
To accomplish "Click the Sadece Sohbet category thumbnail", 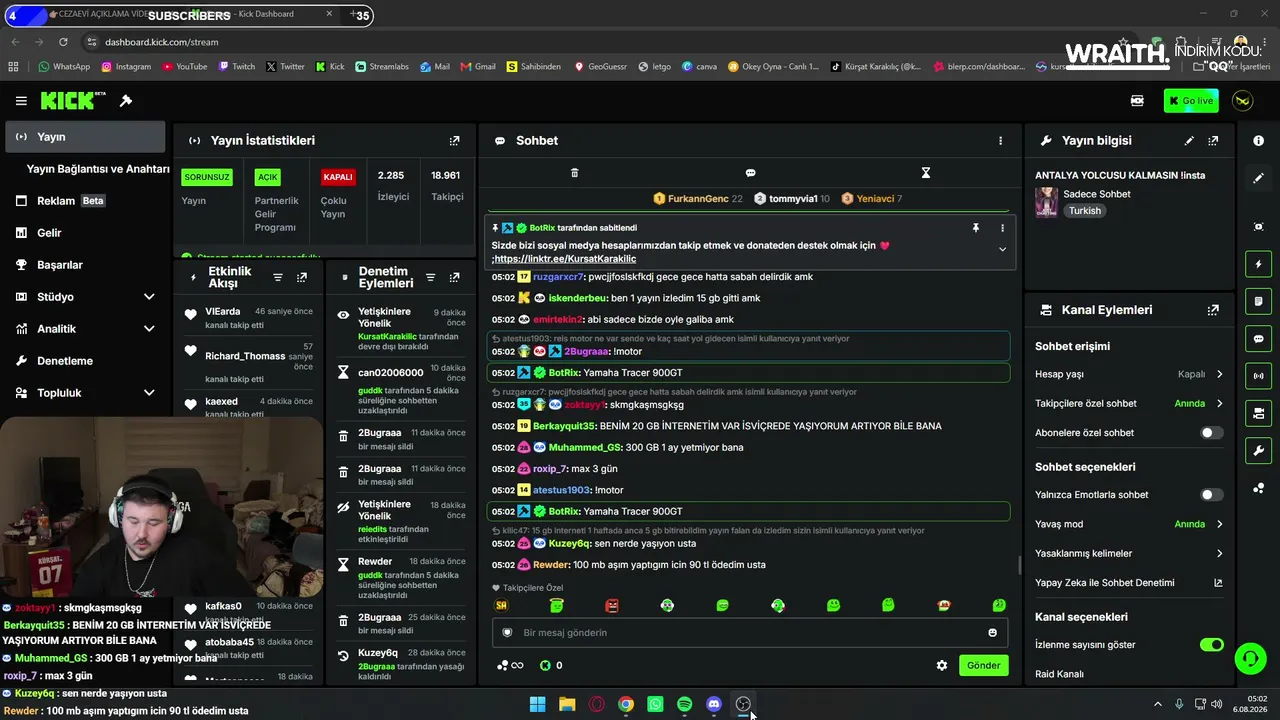I will pyautogui.click(x=1046, y=202).
